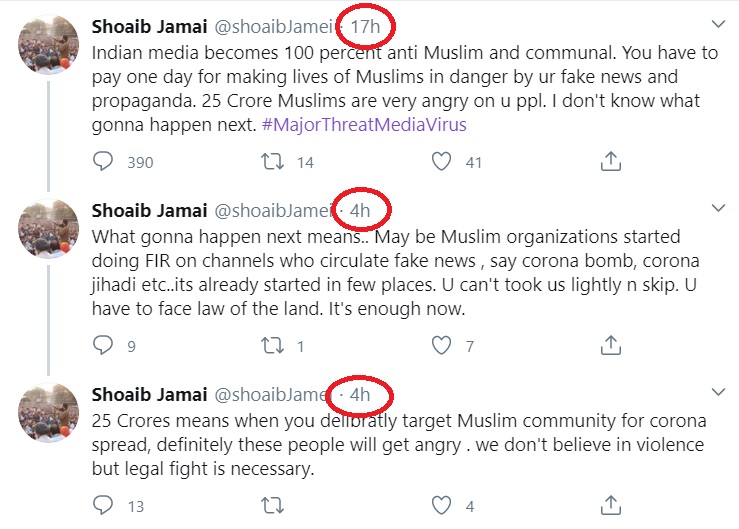Like the tweet with 7 likes
The height and width of the screenshot is (529, 739).
tap(442, 346)
